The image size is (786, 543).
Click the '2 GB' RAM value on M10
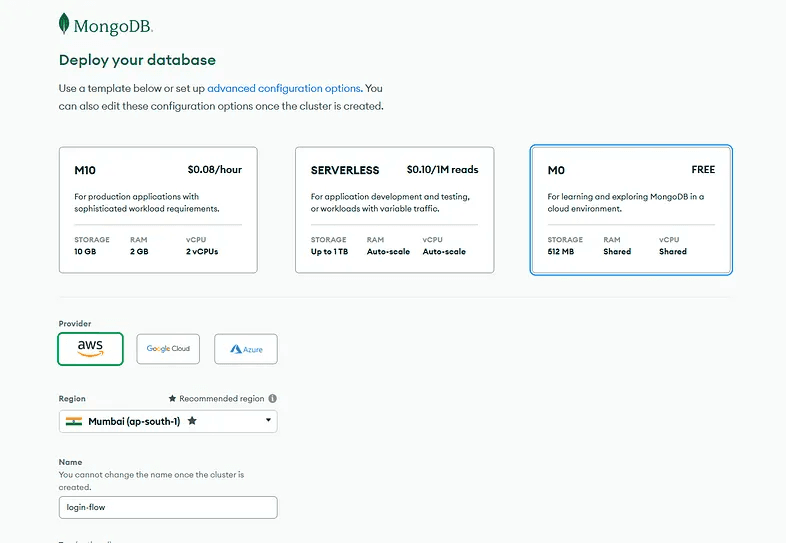139,251
